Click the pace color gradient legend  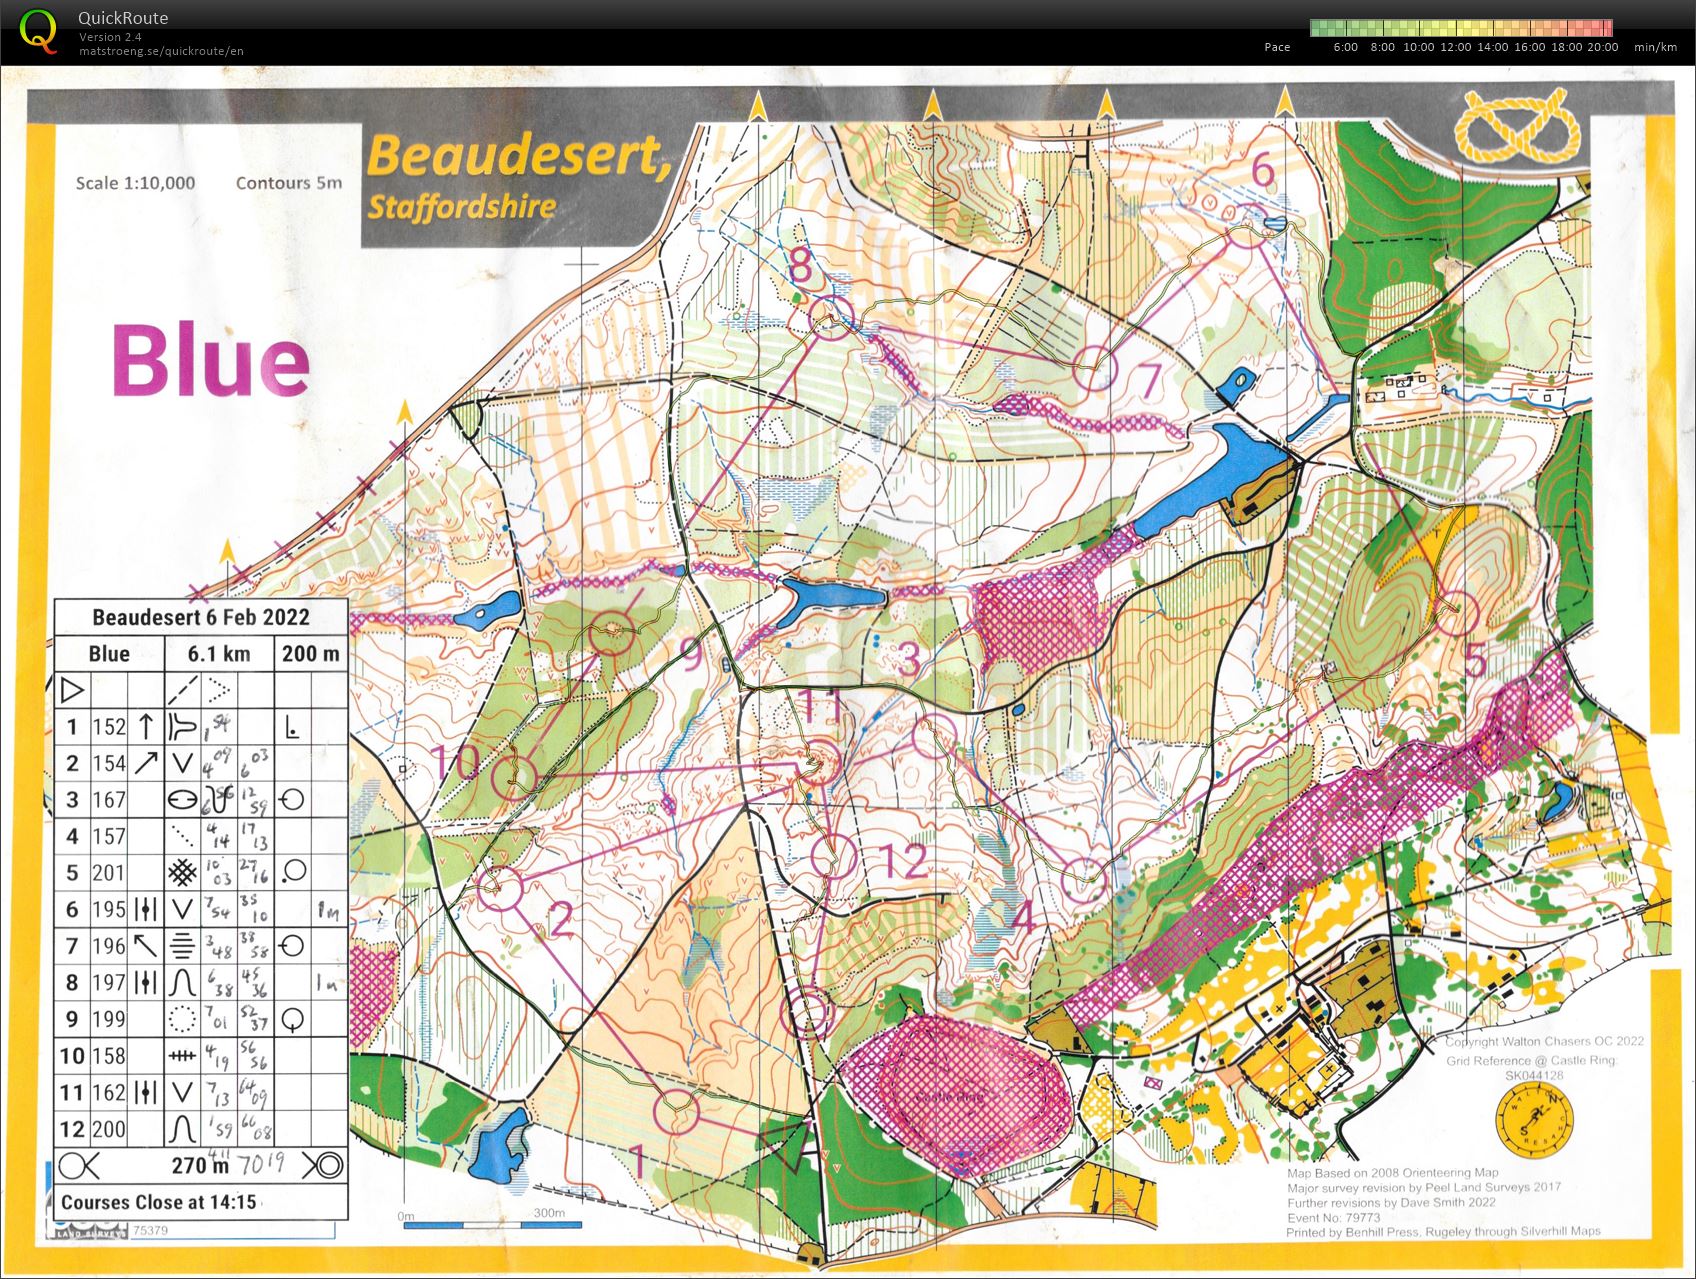[1460, 28]
